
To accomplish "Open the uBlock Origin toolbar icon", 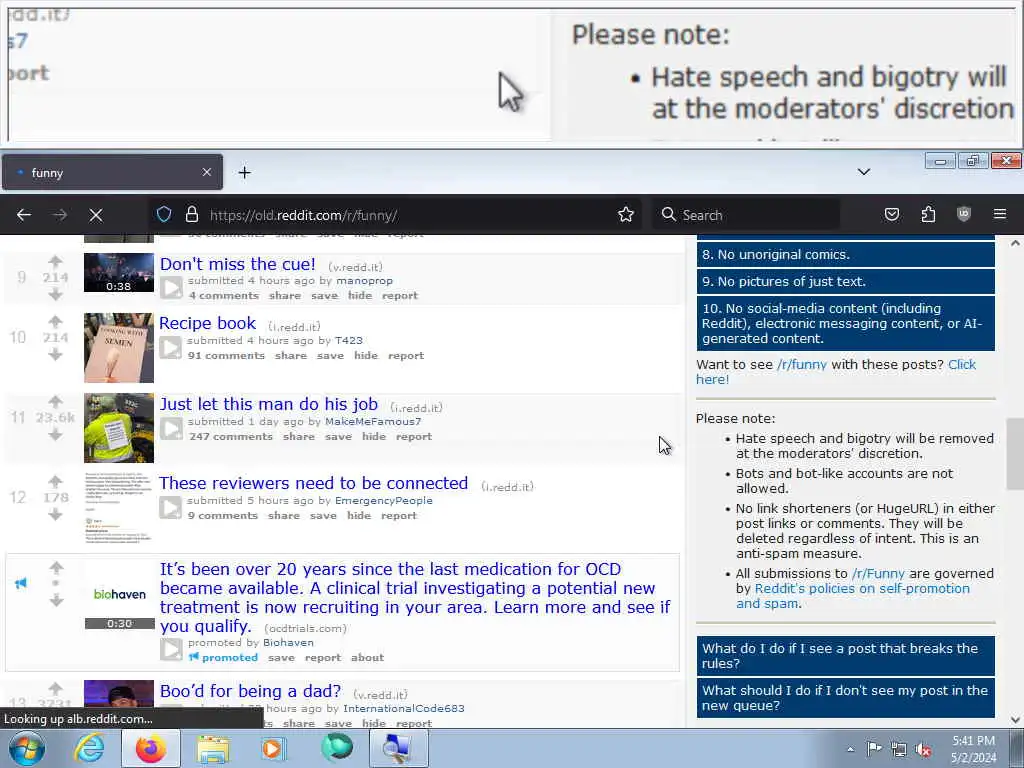I will coord(964,214).
